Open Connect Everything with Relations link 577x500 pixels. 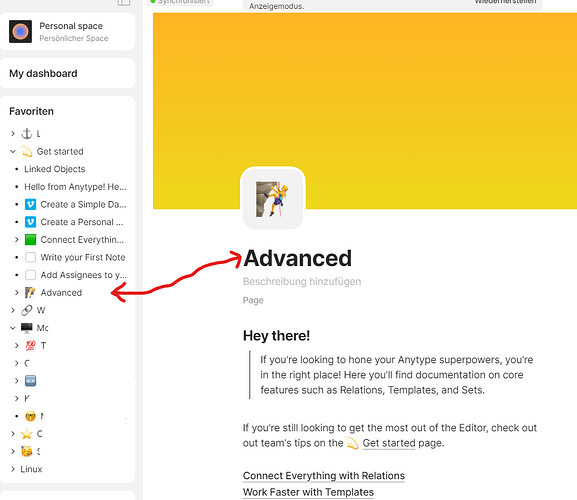[324, 476]
